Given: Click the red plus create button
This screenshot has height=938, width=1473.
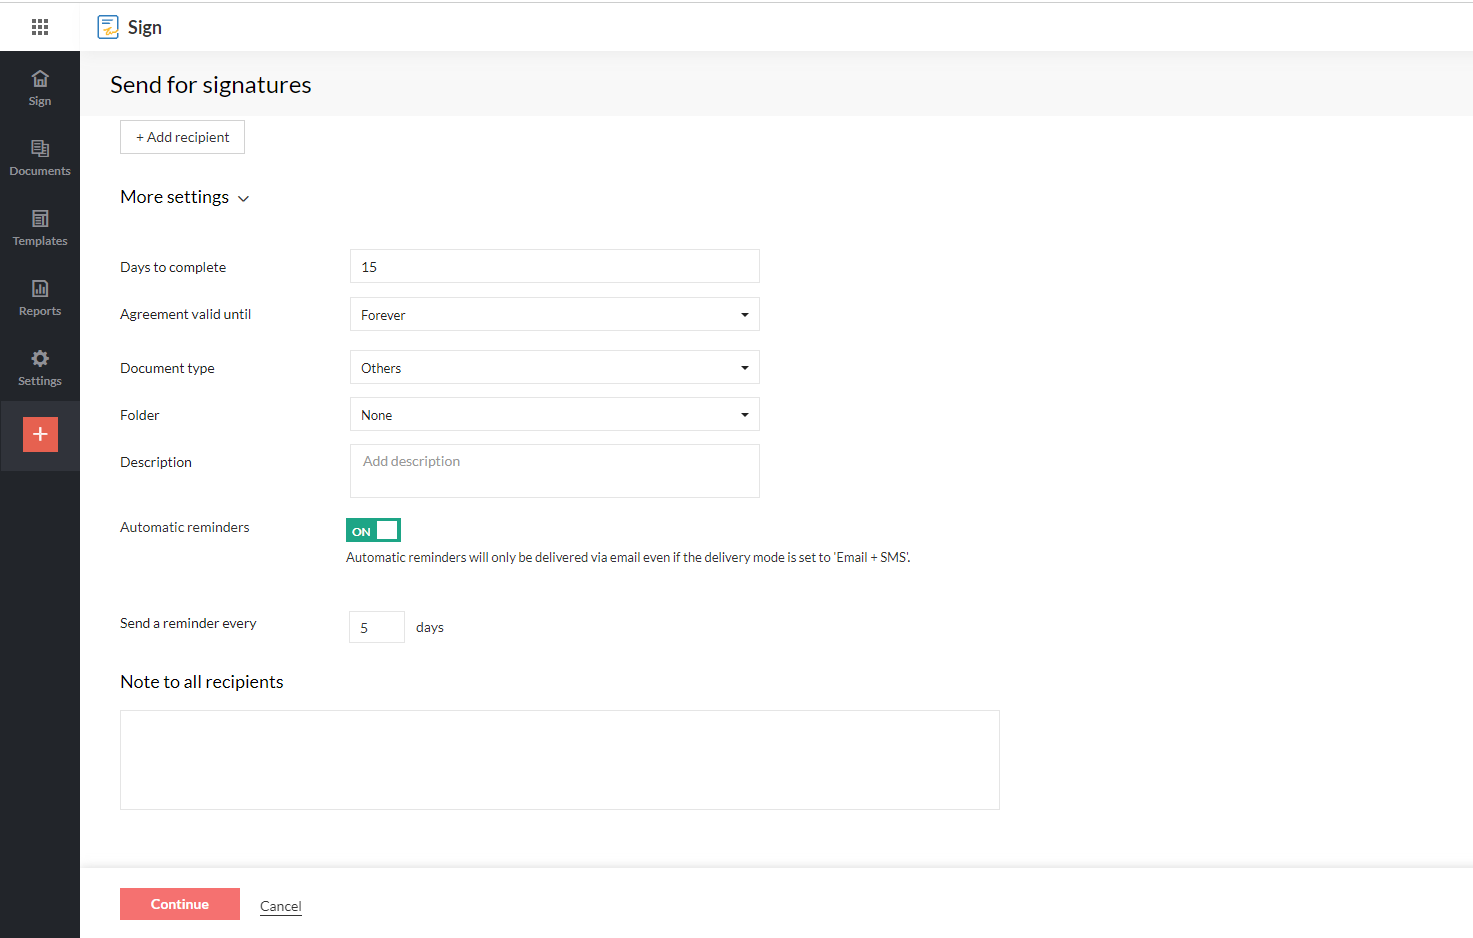Looking at the screenshot, I should click(40, 434).
